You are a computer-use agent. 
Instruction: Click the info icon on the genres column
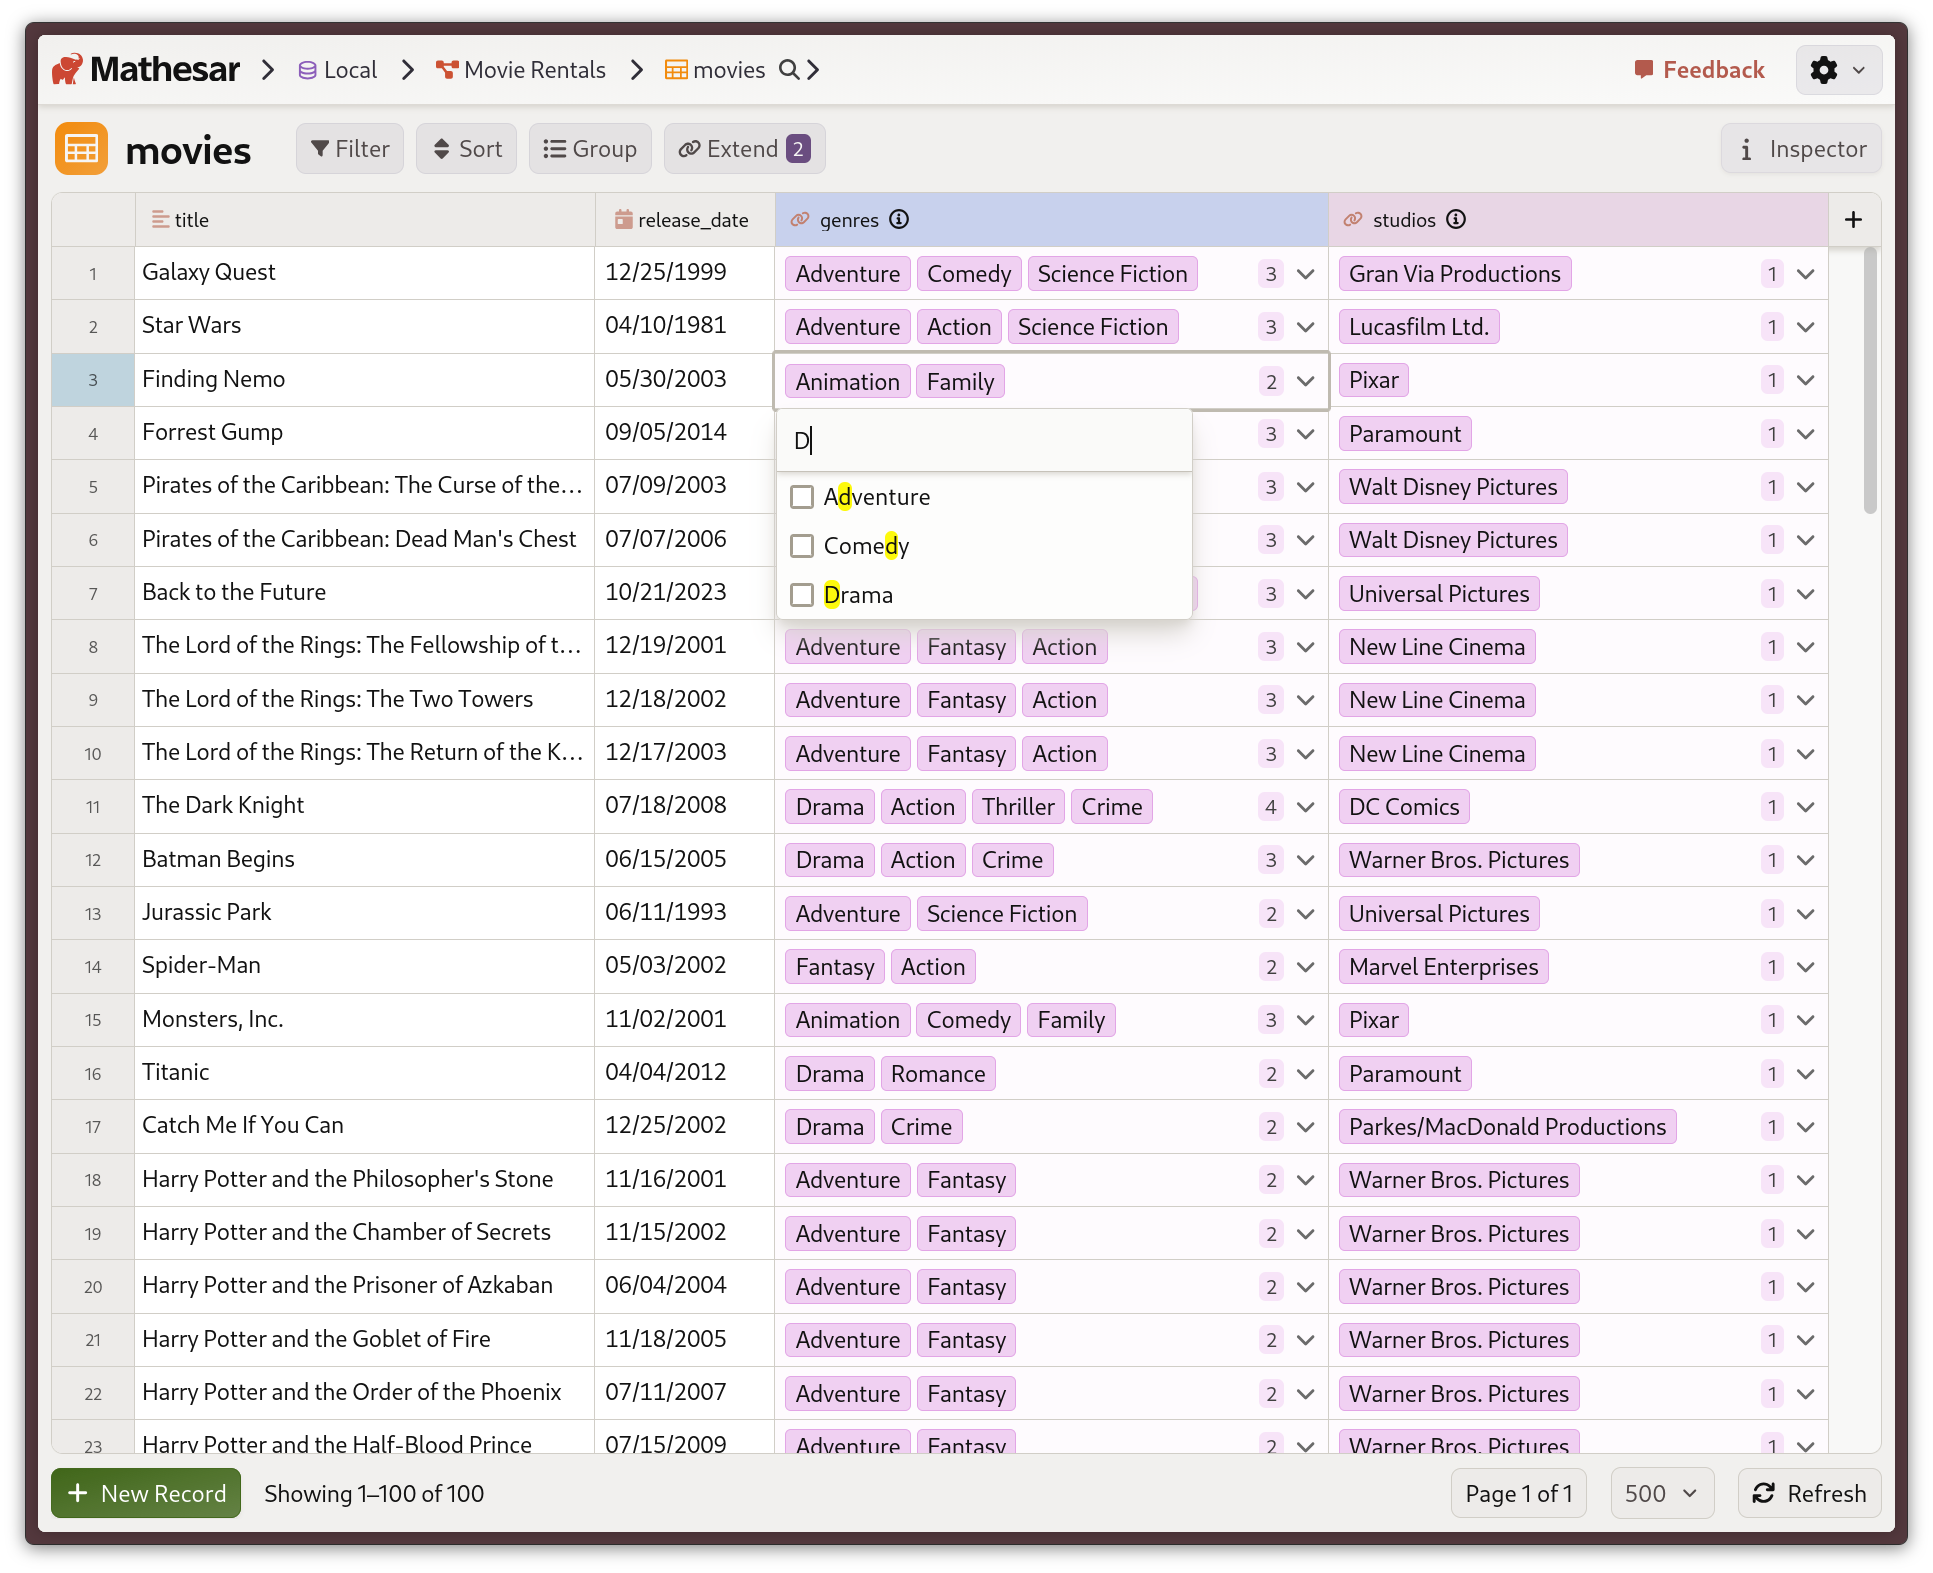[x=899, y=219]
